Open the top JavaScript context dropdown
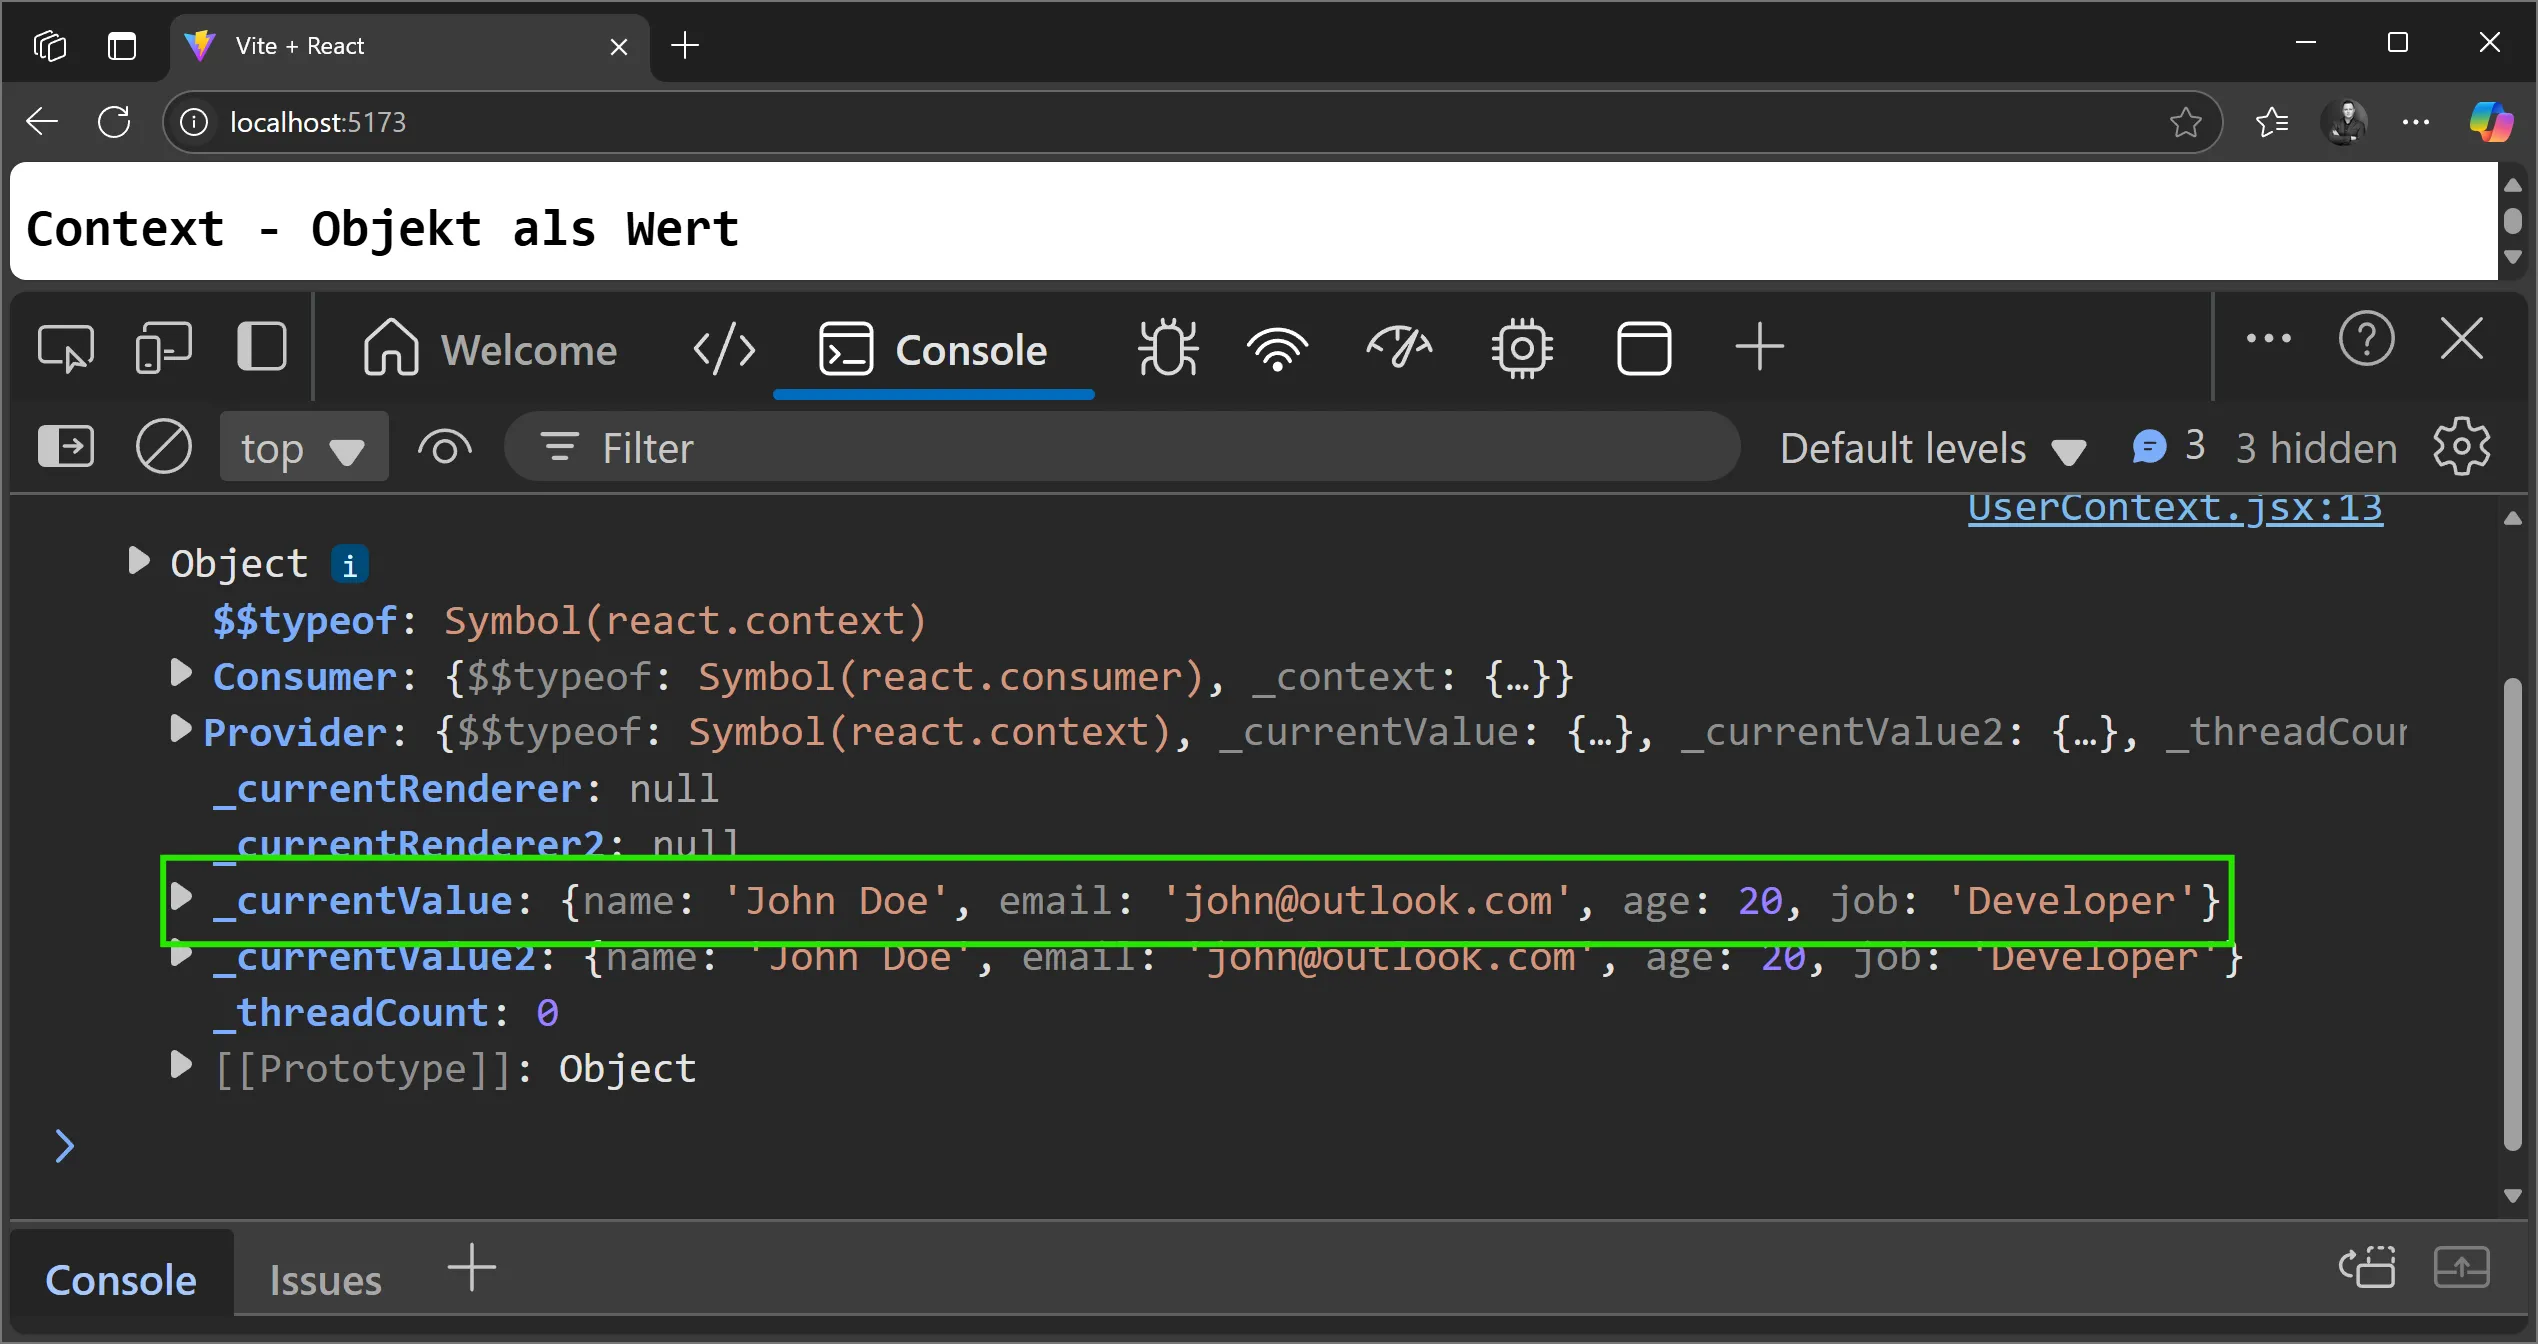The height and width of the screenshot is (1344, 2538). [303, 447]
